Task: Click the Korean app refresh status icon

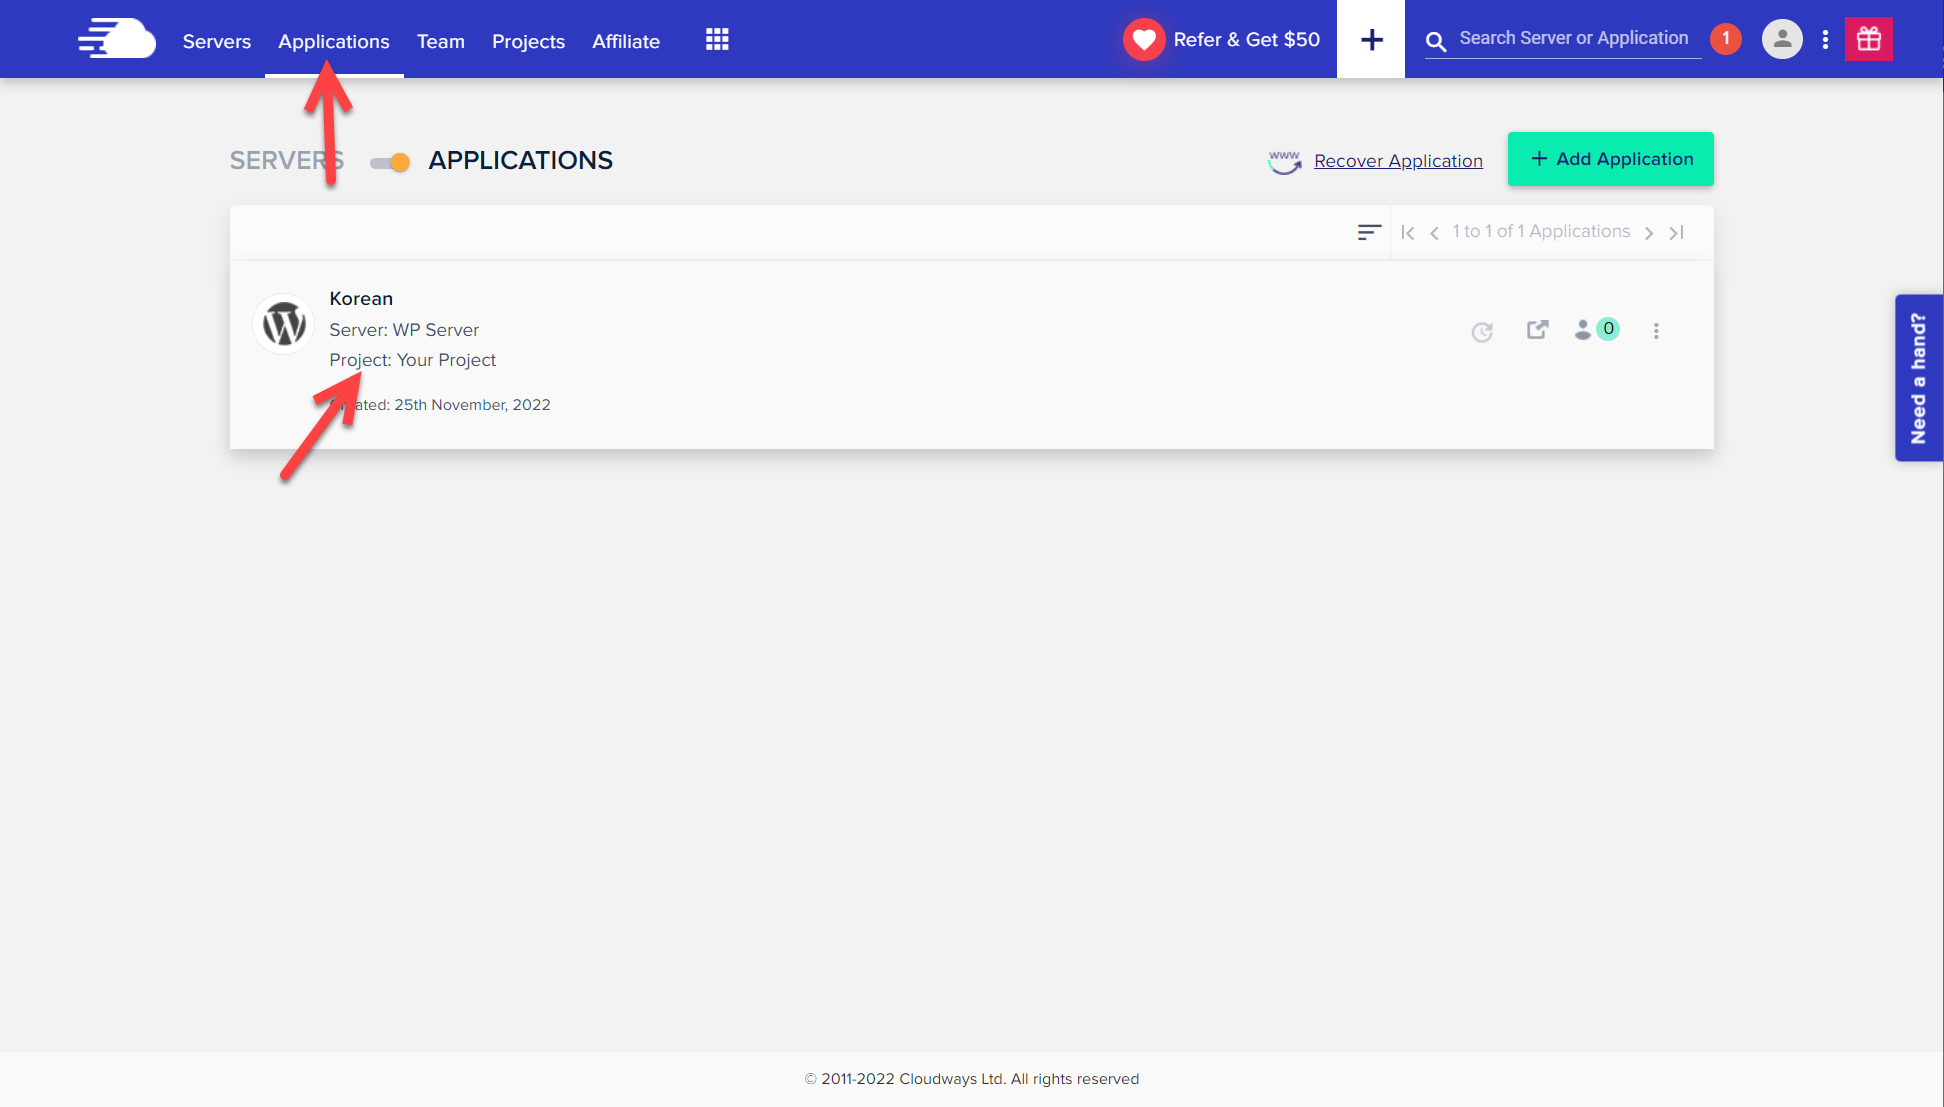Action: tap(1482, 332)
